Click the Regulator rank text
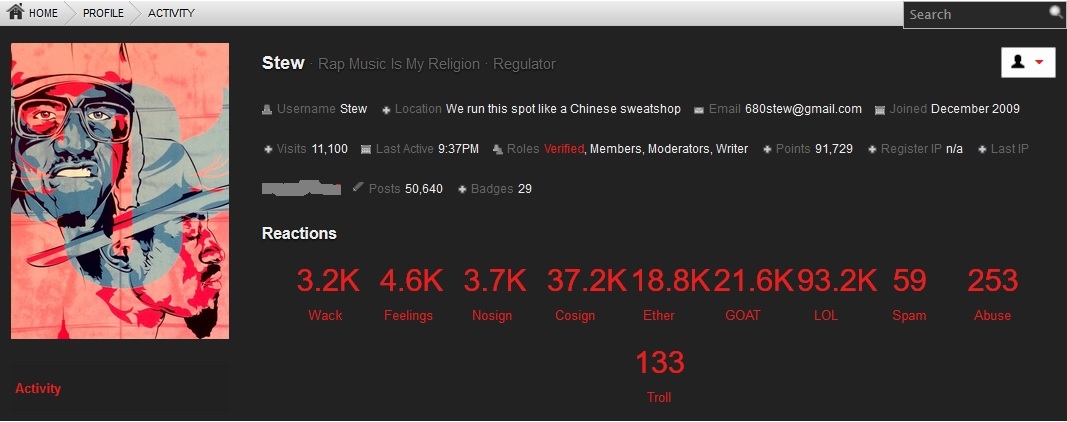This screenshot has width=1067, height=422. (x=524, y=64)
